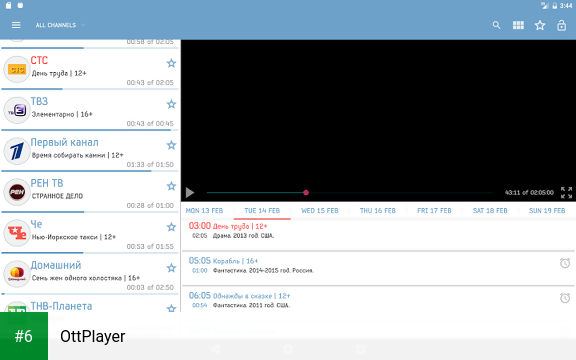This screenshot has height=360, width=576.
Task: Open the Домашний channel logo
Action: [x=17, y=274]
